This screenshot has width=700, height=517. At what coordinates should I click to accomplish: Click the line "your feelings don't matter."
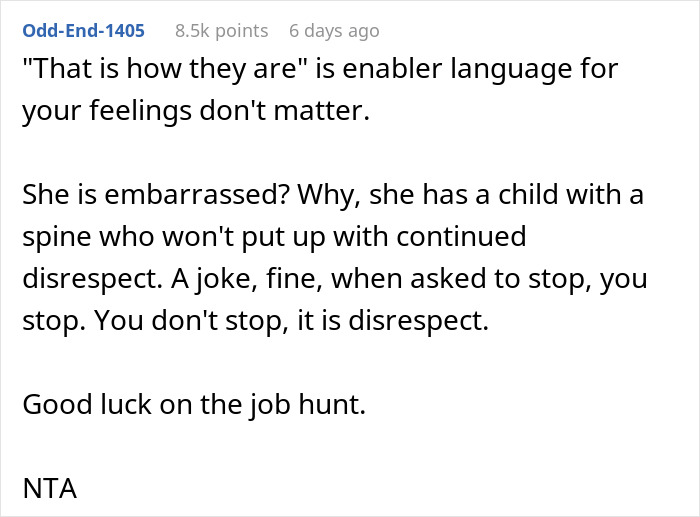tap(196, 112)
